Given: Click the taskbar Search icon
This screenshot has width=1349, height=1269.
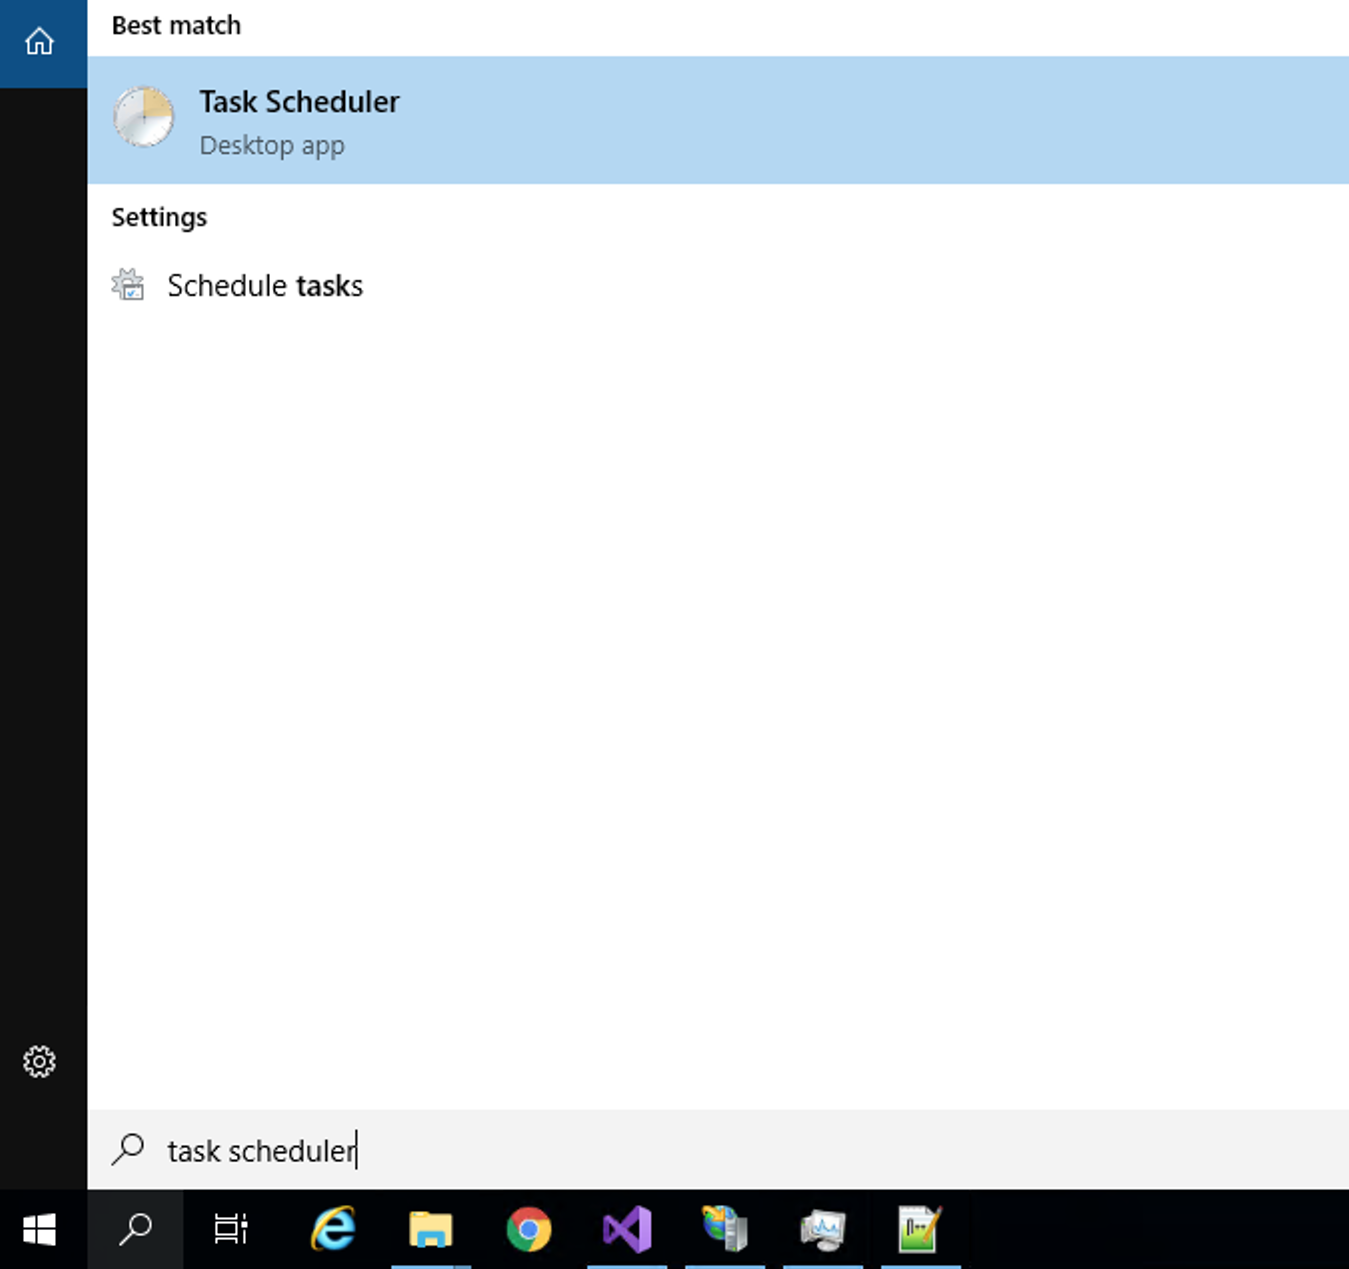Looking at the screenshot, I should (136, 1229).
